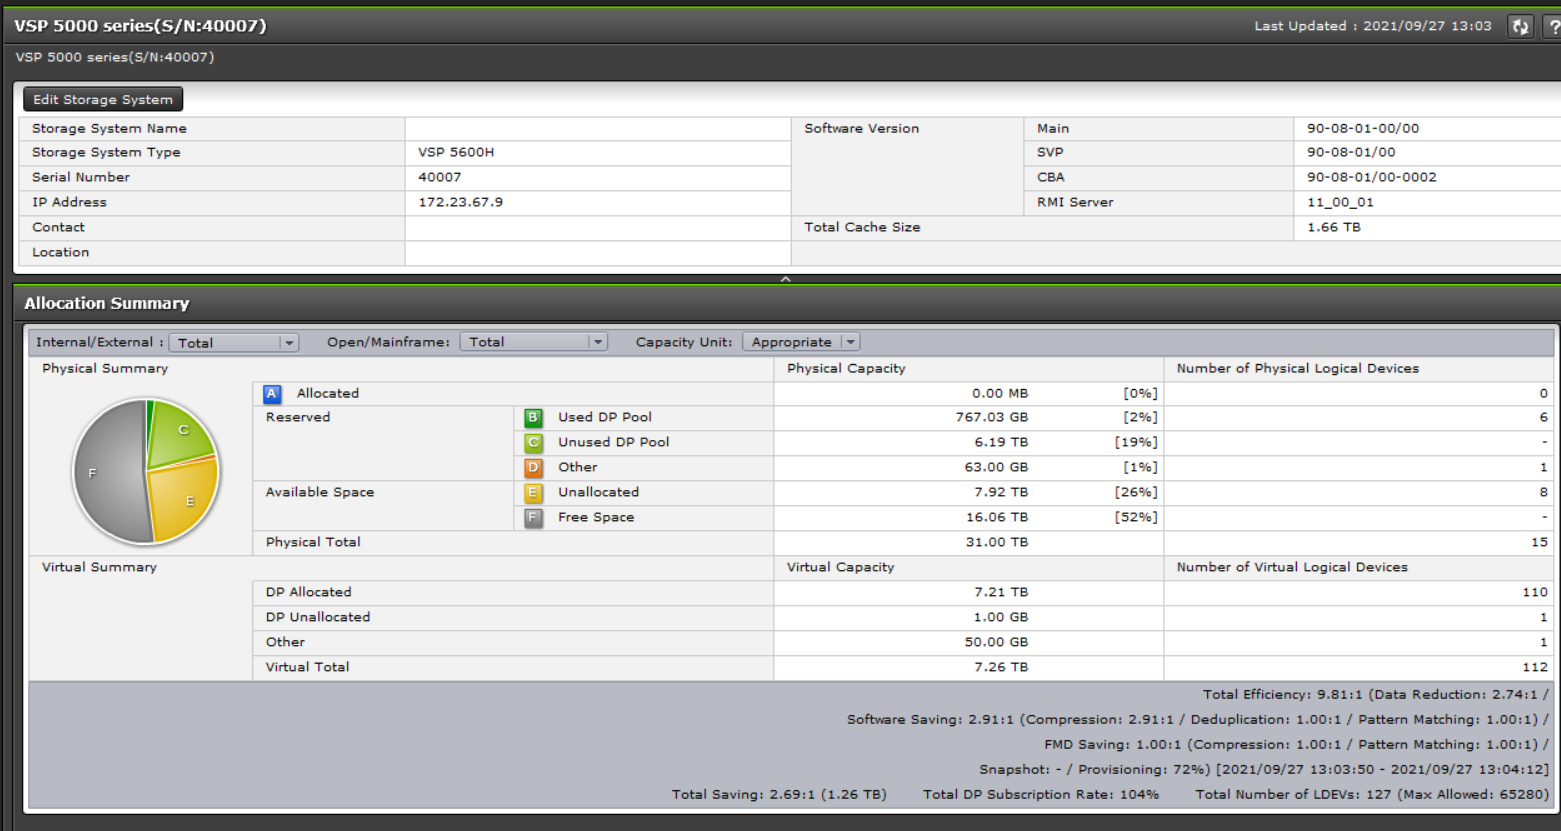Select the Unused DP Pool legend icon
1561x831 pixels.
[x=532, y=442]
